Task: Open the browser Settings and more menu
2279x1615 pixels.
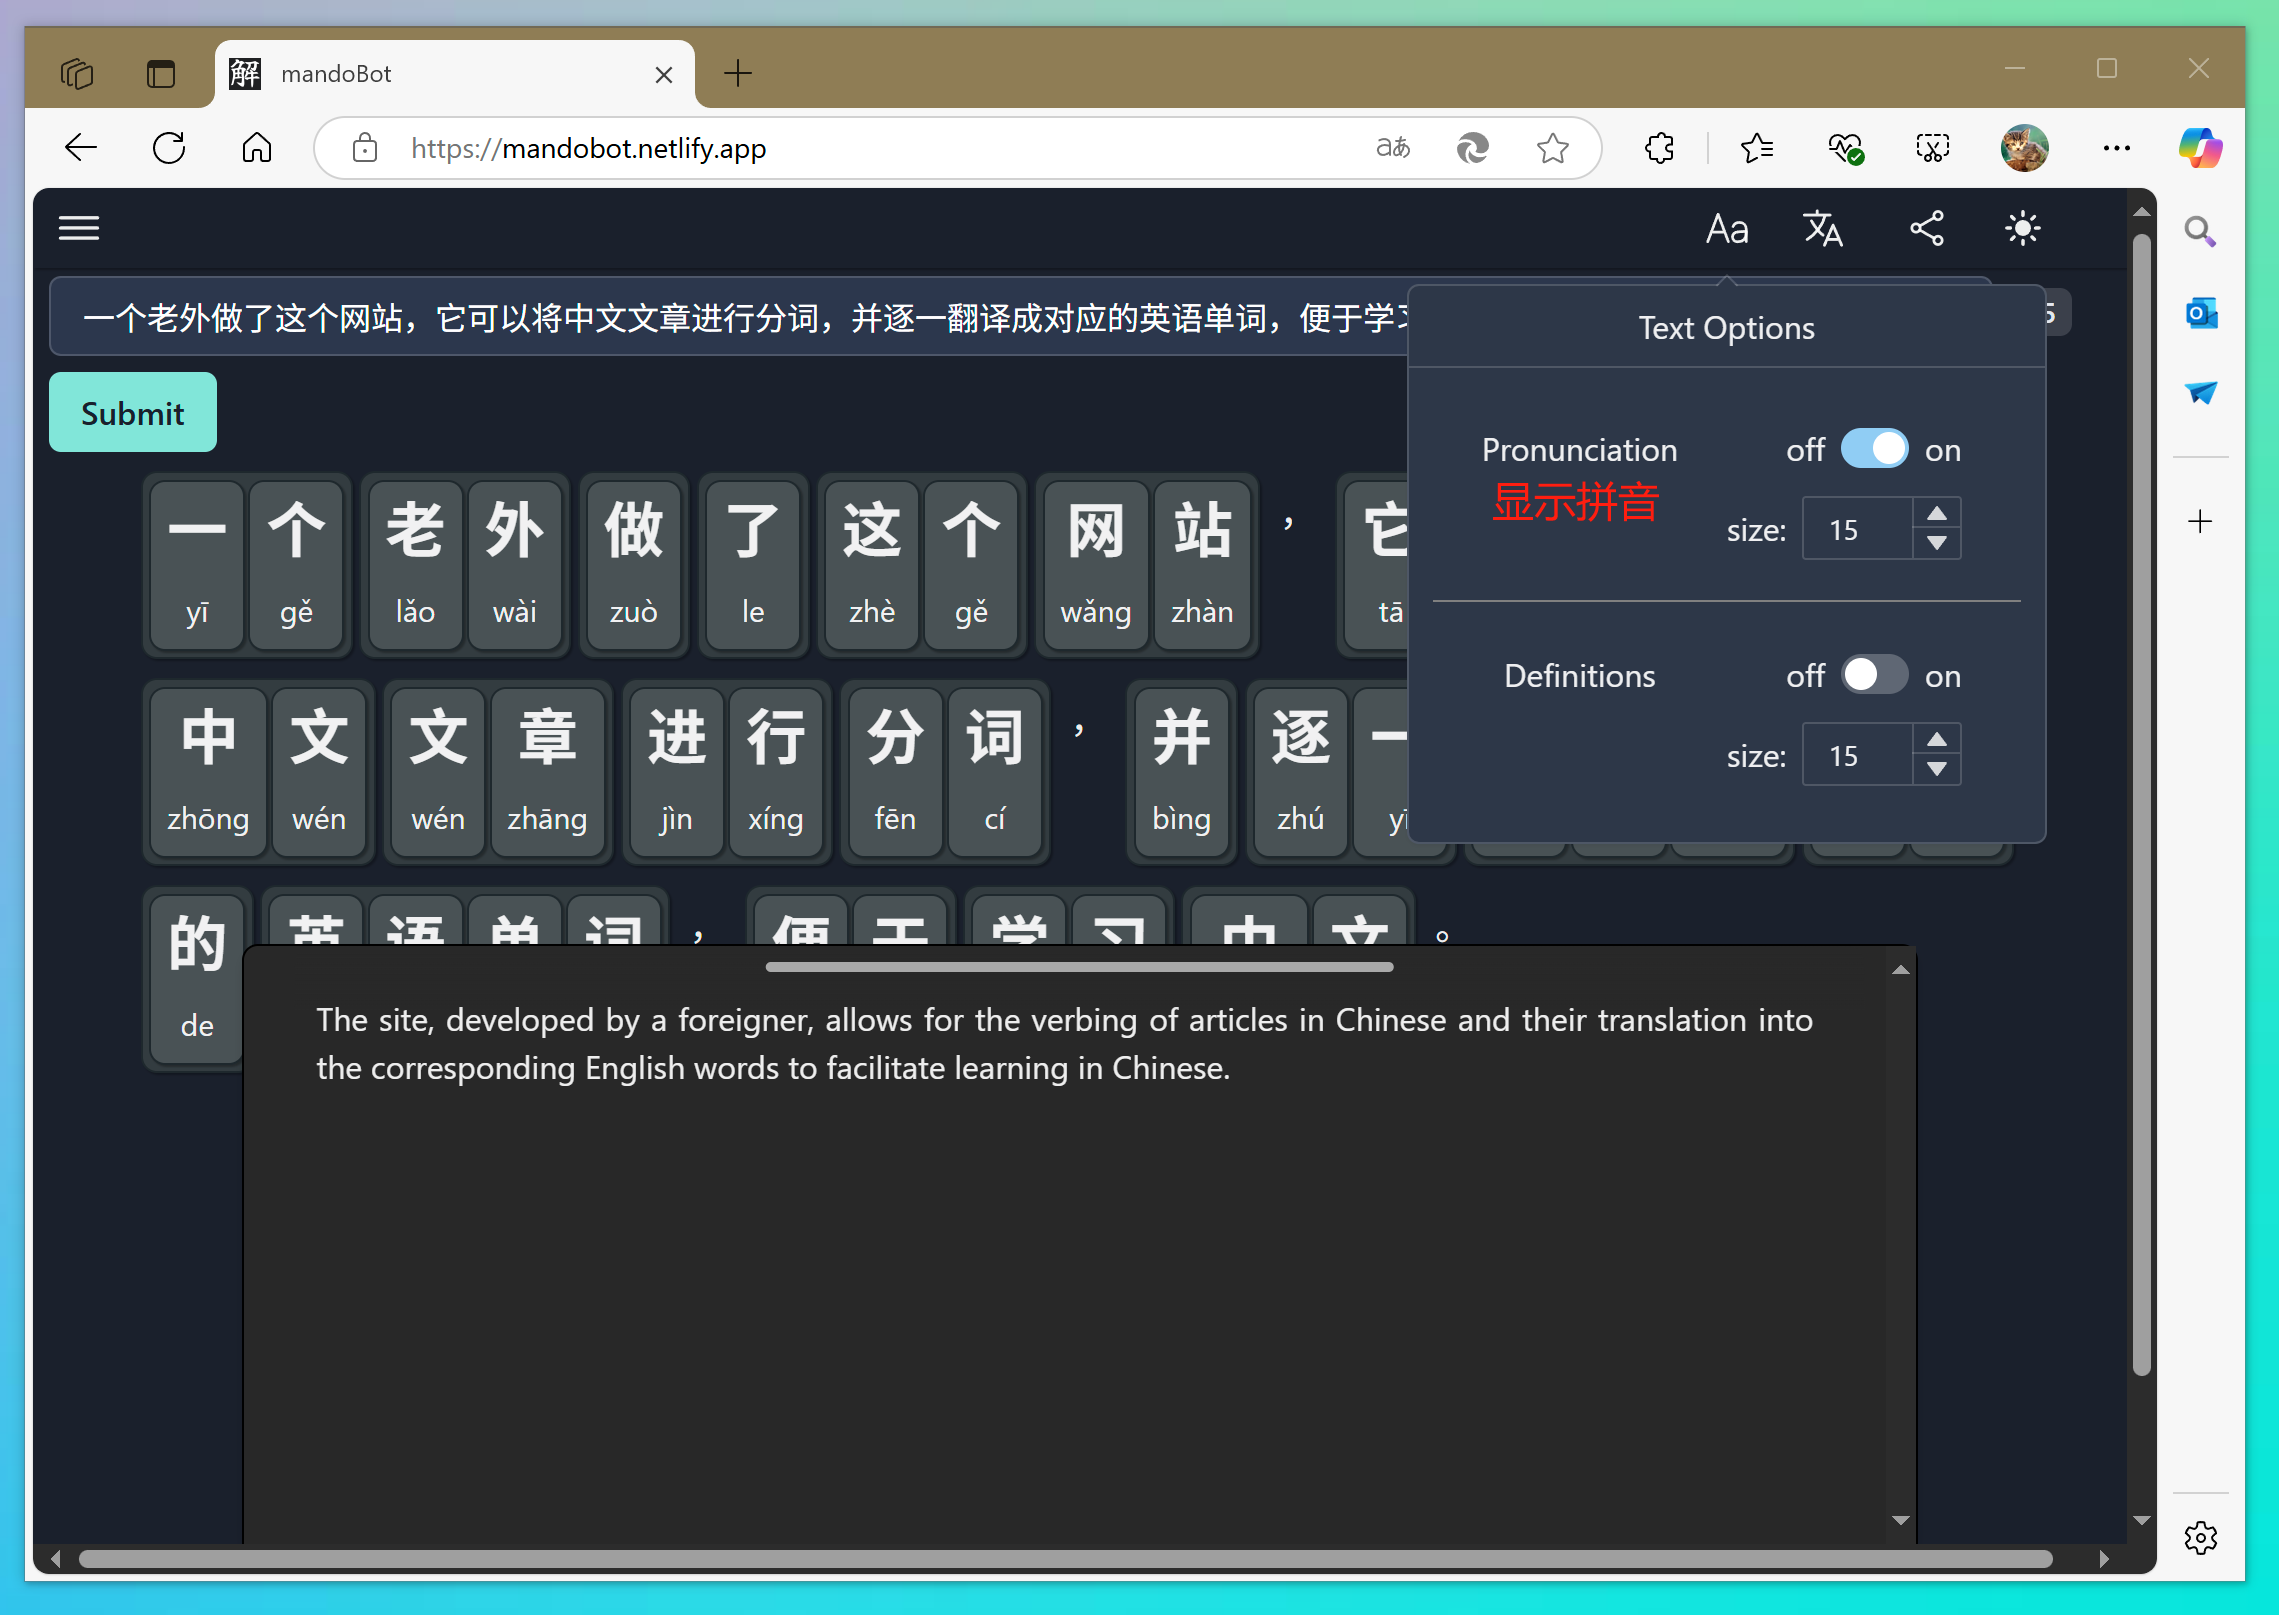Action: (x=2116, y=148)
